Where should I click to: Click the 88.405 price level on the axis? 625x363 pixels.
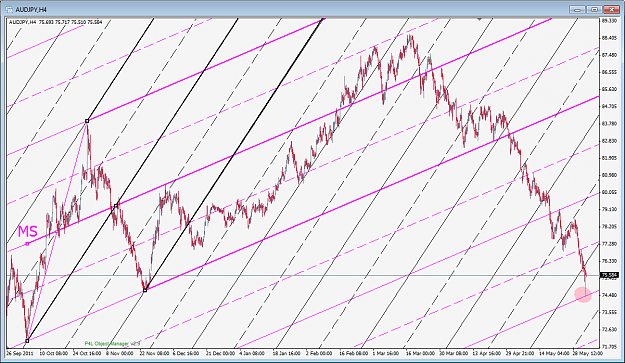click(x=610, y=38)
